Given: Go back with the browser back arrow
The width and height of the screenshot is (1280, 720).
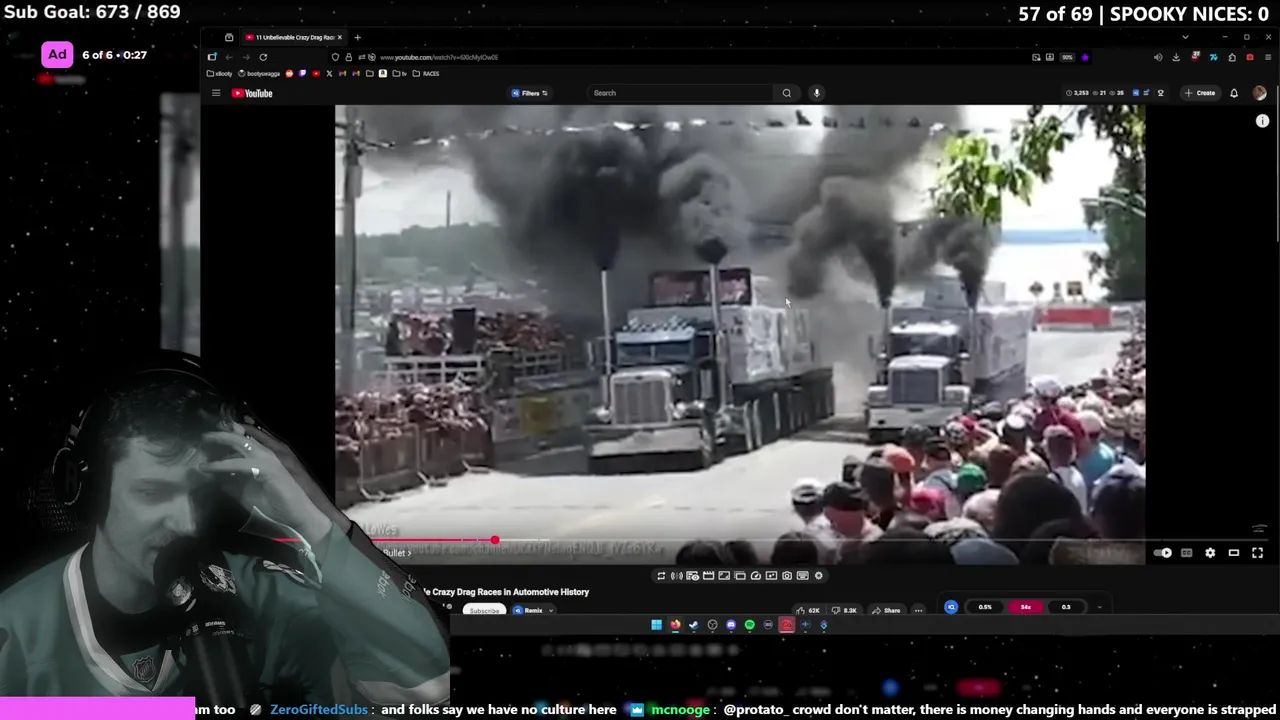Looking at the screenshot, I should (229, 57).
